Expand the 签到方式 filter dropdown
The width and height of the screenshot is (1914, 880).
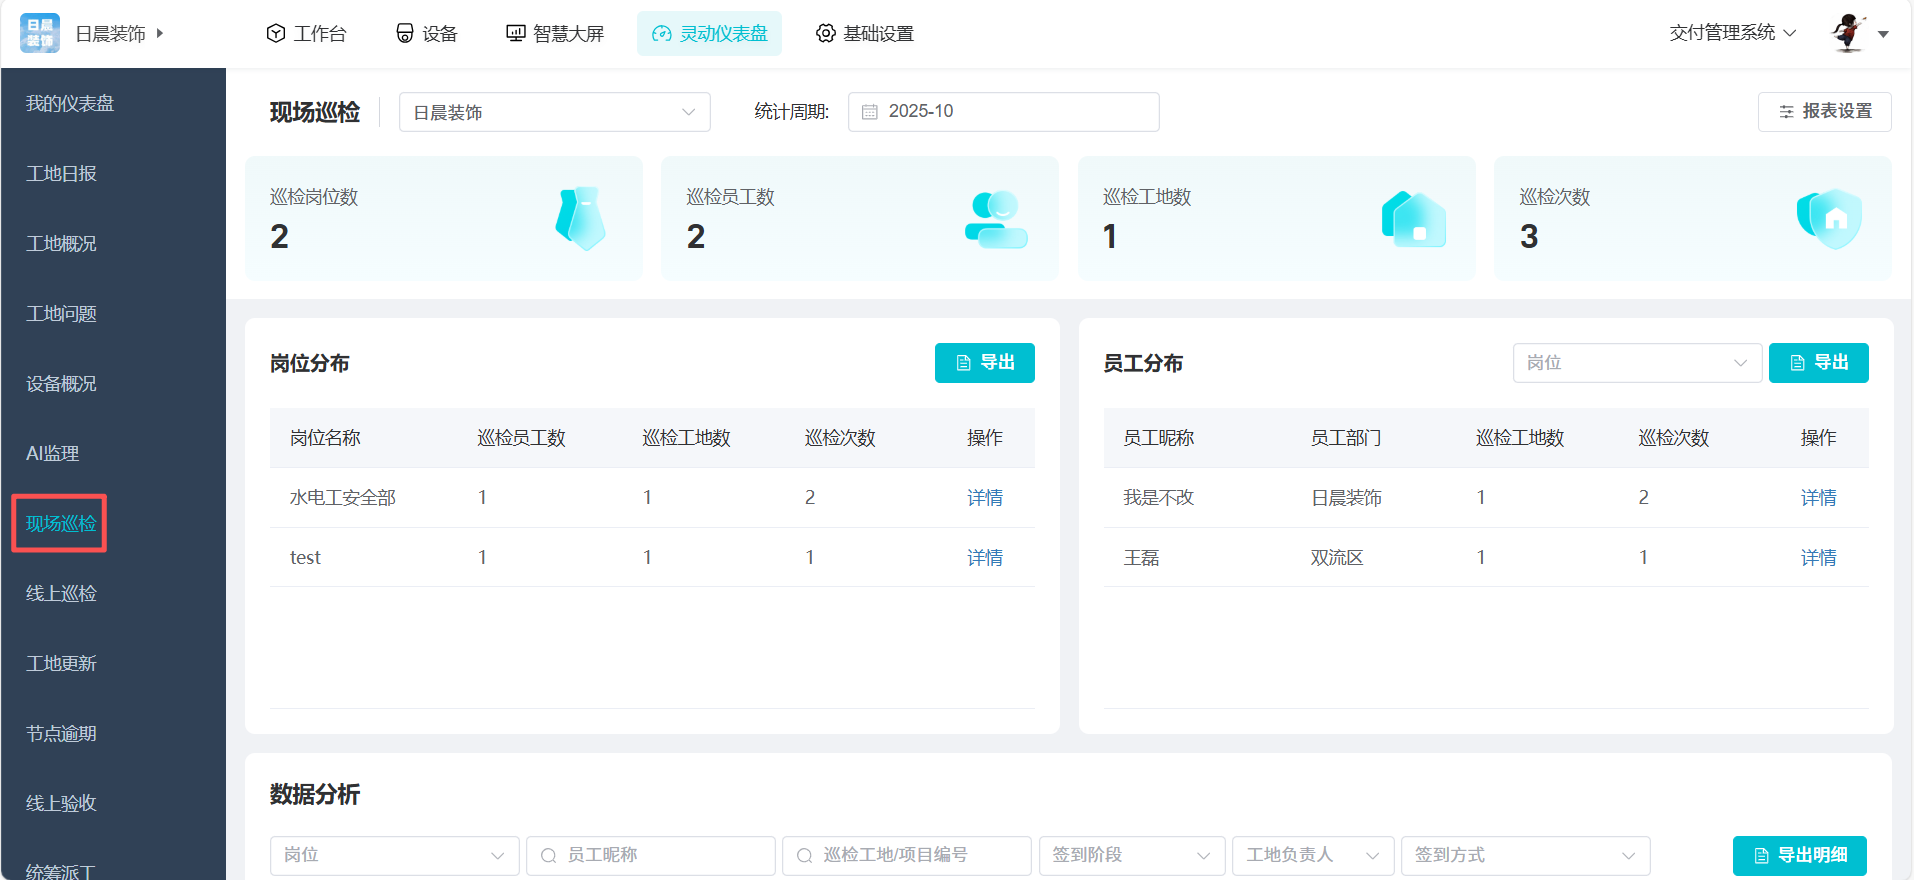(x=1524, y=855)
